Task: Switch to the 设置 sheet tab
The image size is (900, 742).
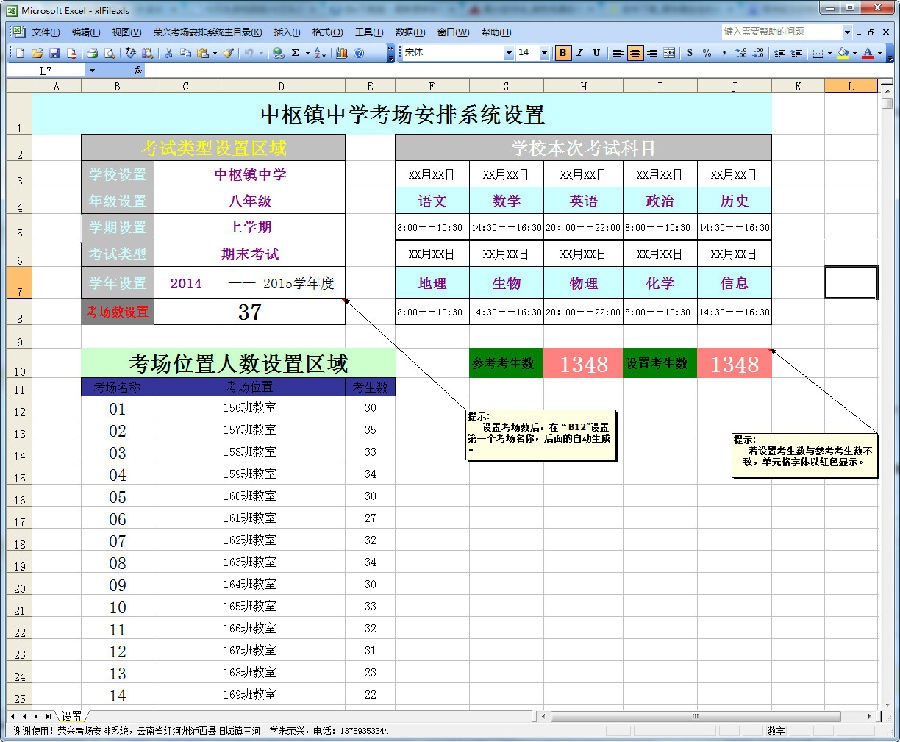Action: tap(72, 717)
